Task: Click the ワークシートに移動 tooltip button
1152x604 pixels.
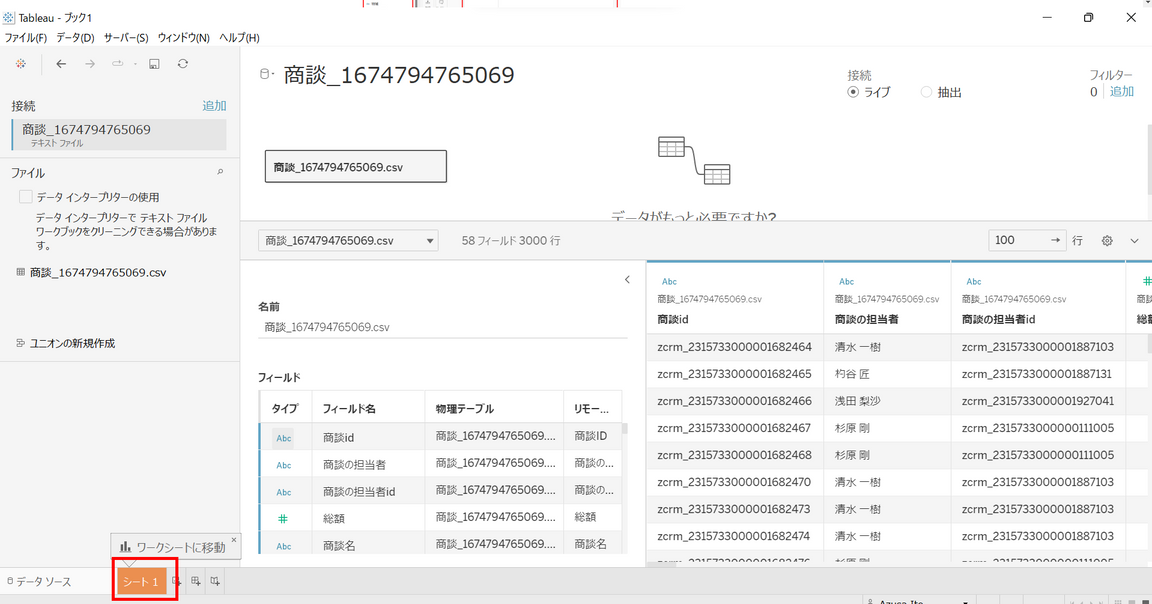Action: [176, 547]
